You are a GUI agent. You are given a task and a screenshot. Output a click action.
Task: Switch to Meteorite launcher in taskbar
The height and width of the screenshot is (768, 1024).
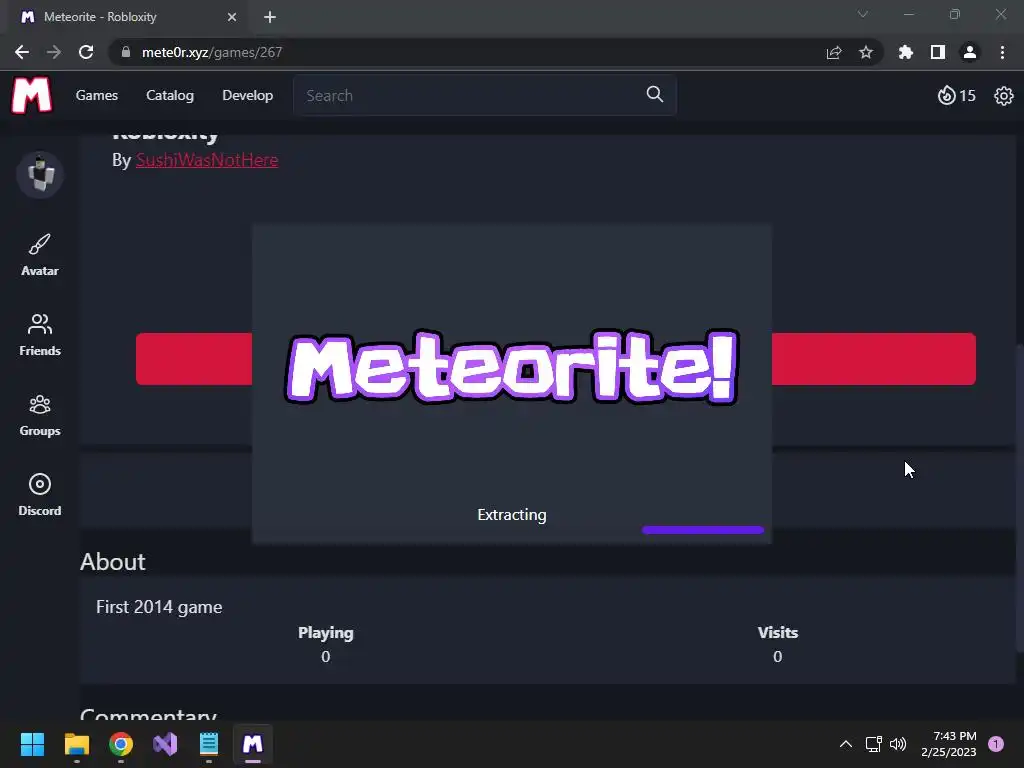253,744
